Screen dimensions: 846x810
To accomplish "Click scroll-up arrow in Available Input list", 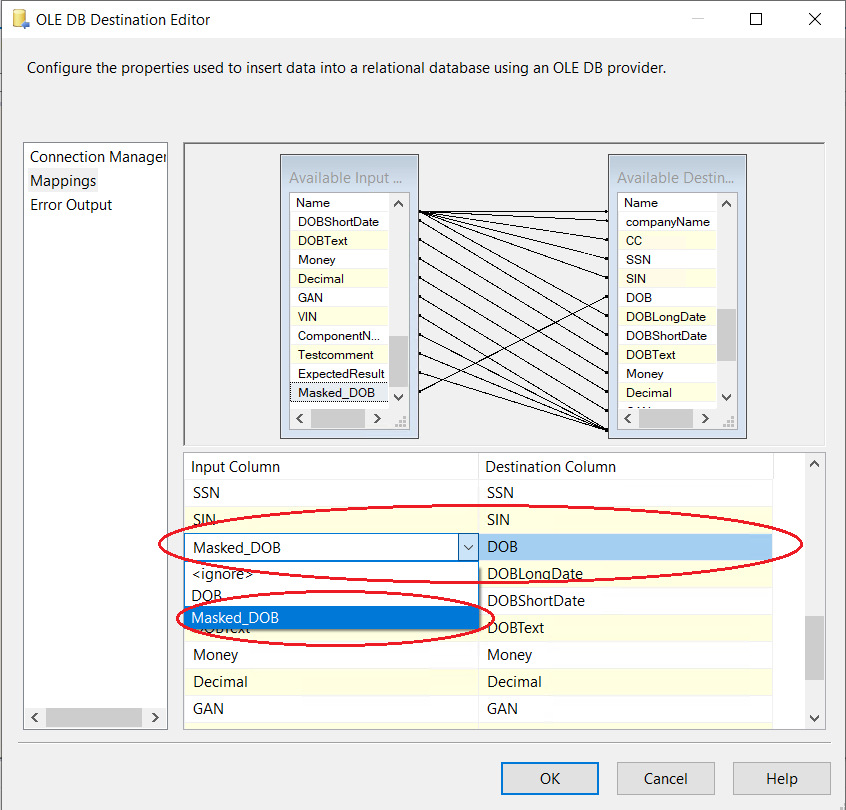I will 399,203.
